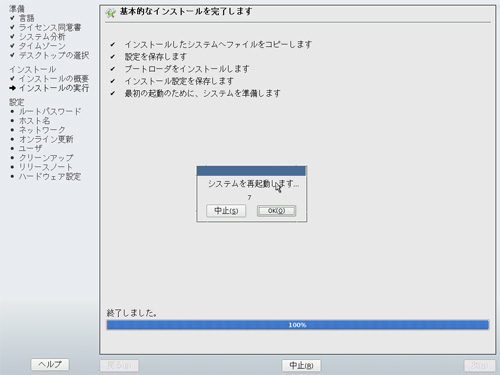Click the reboot dialog blue title bar
Image resolution: width=500 pixels, height=375 pixels.
251,171
